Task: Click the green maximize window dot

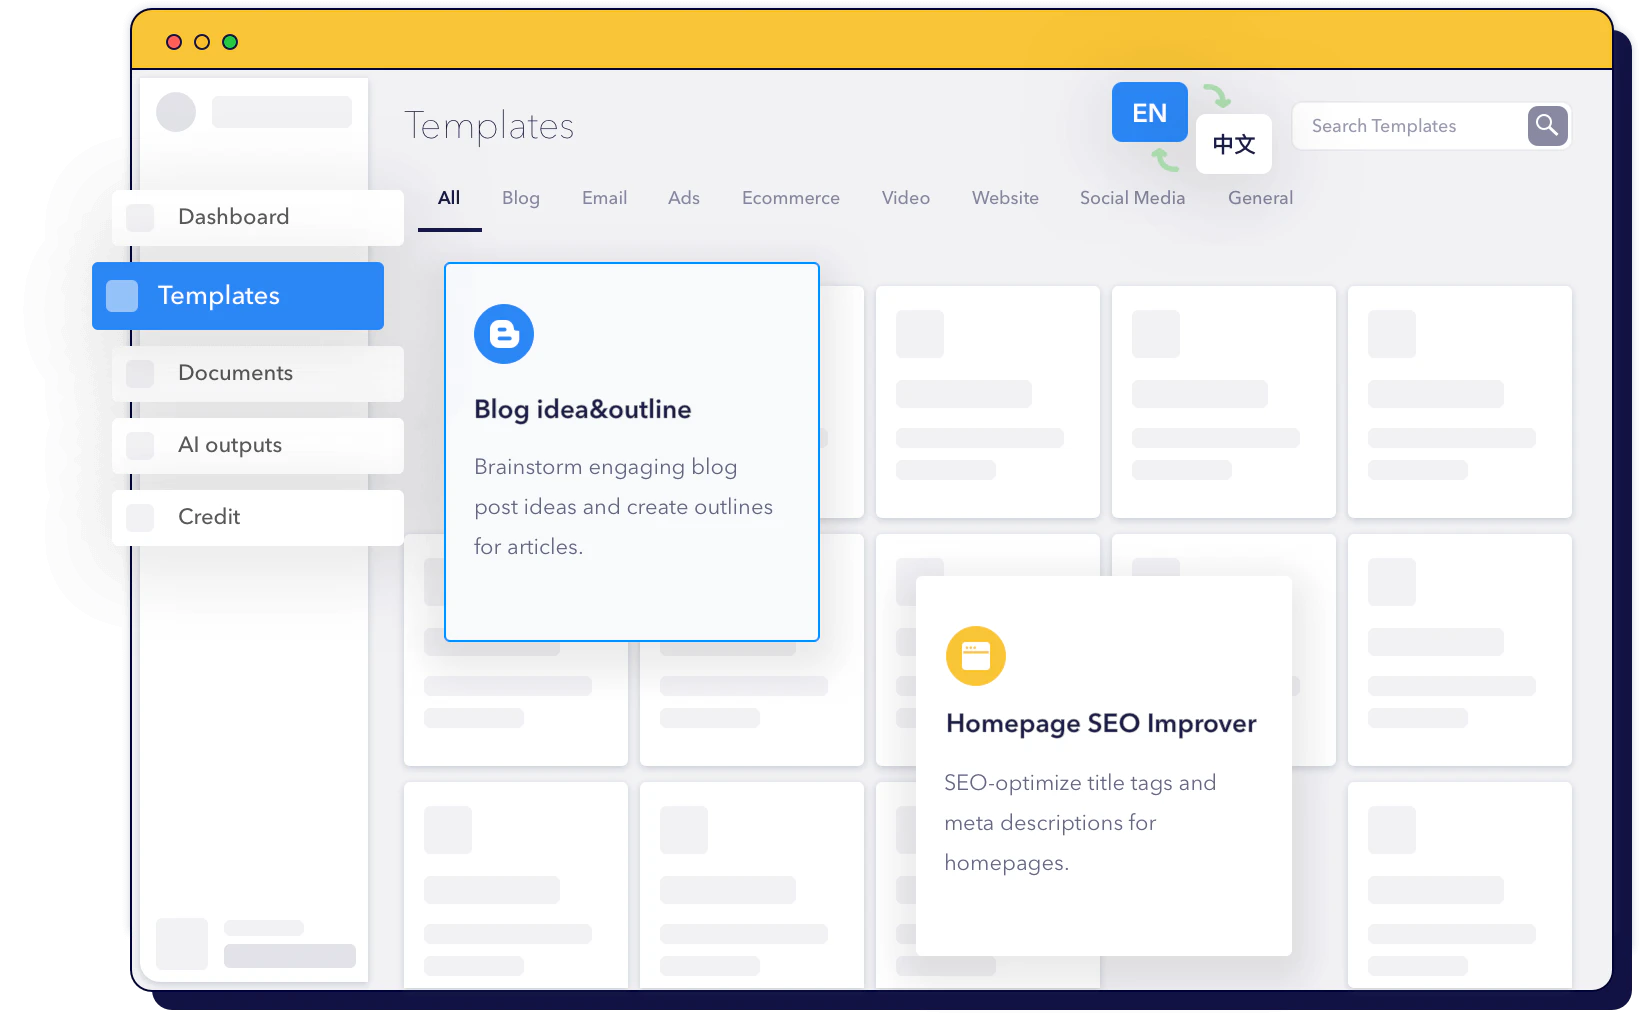Action: tap(230, 42)
